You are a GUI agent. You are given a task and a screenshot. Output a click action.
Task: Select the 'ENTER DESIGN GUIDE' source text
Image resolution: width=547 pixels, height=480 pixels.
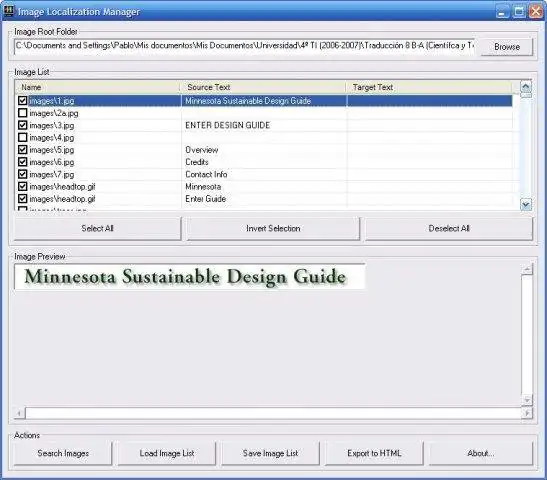coord(227,125)
